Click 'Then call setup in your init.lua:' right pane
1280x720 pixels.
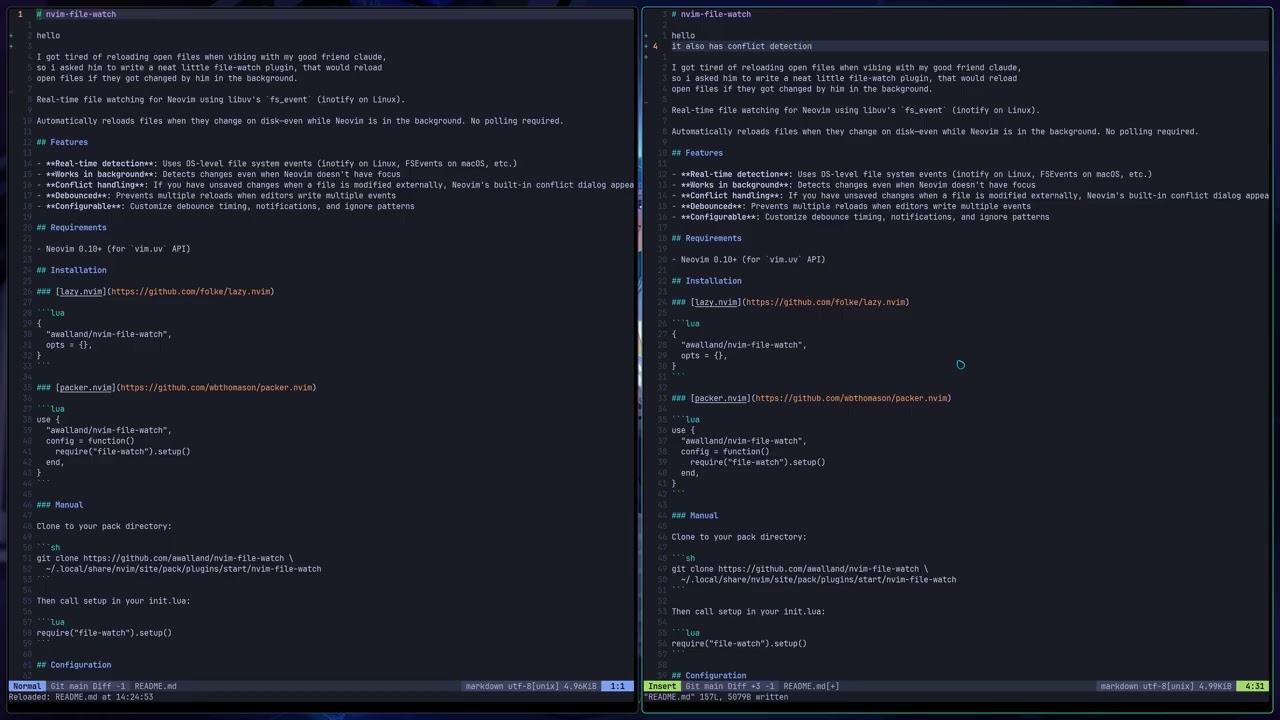pos(748,612)
